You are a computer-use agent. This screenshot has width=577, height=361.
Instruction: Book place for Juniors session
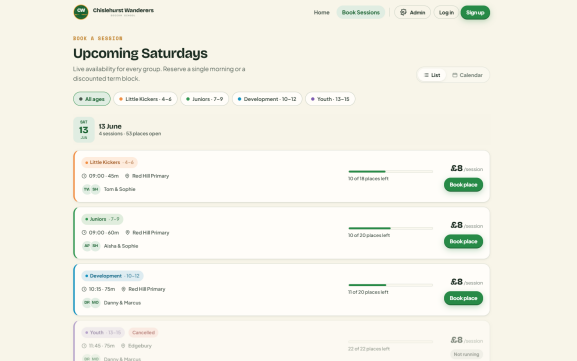(463, 241)
